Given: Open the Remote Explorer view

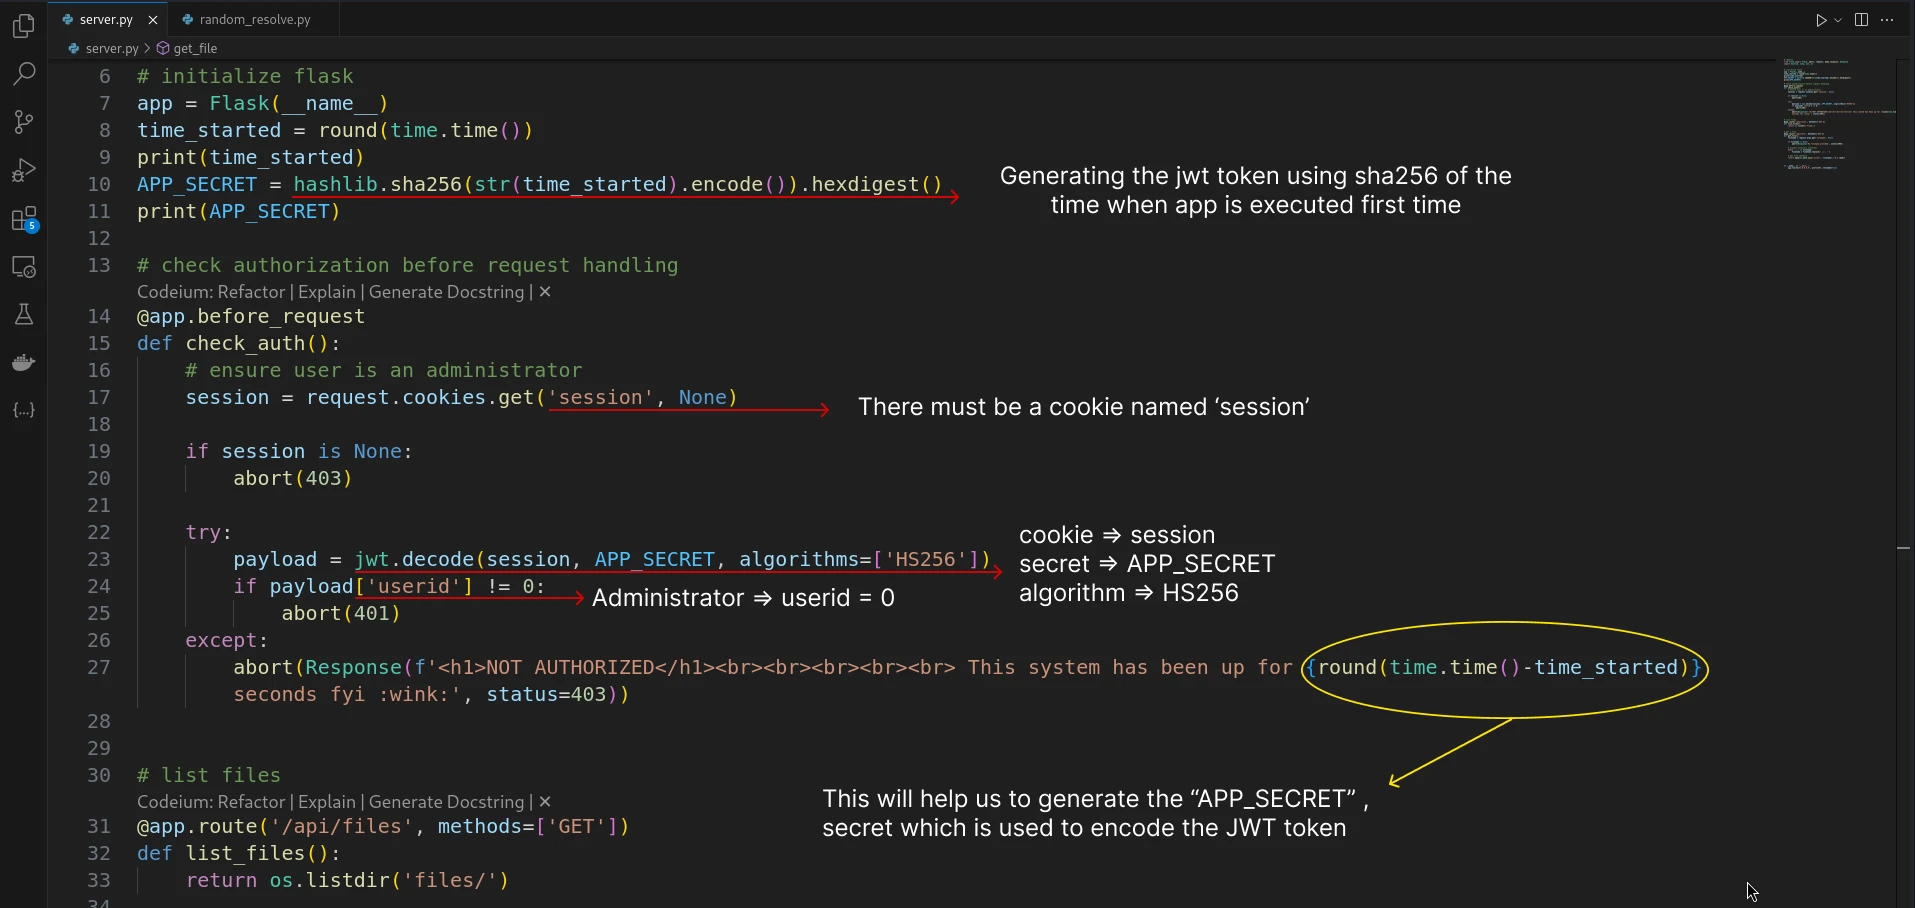Looking at the screenshot, I should pos(24,267).
